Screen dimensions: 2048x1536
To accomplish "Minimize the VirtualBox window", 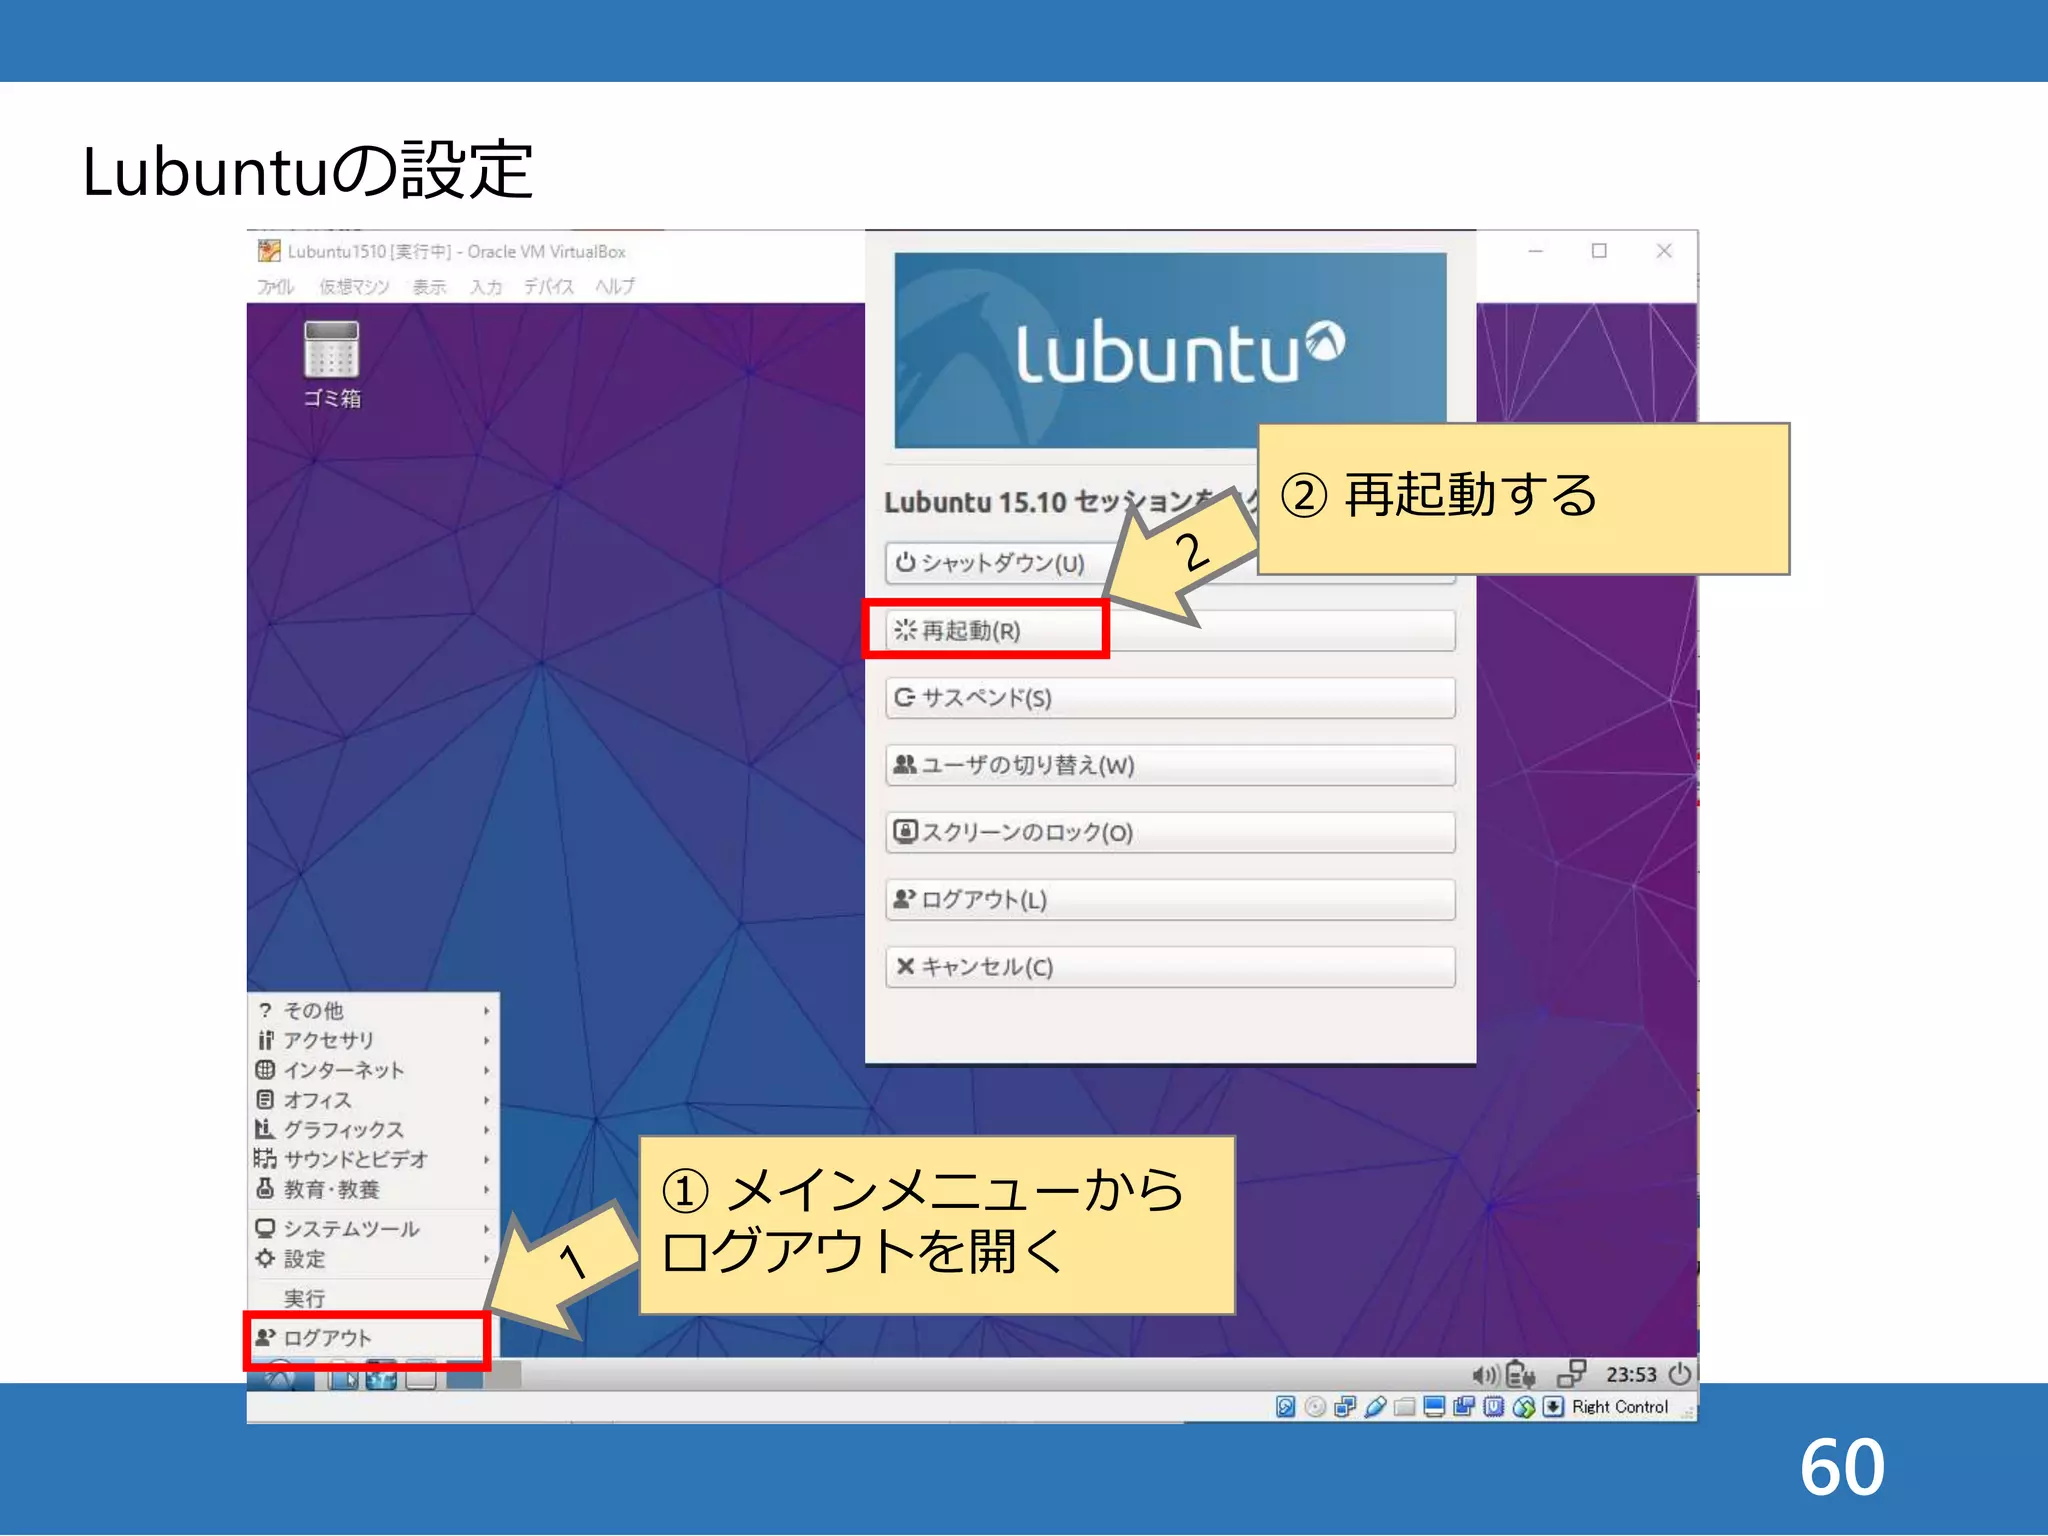I will 1536,251.
